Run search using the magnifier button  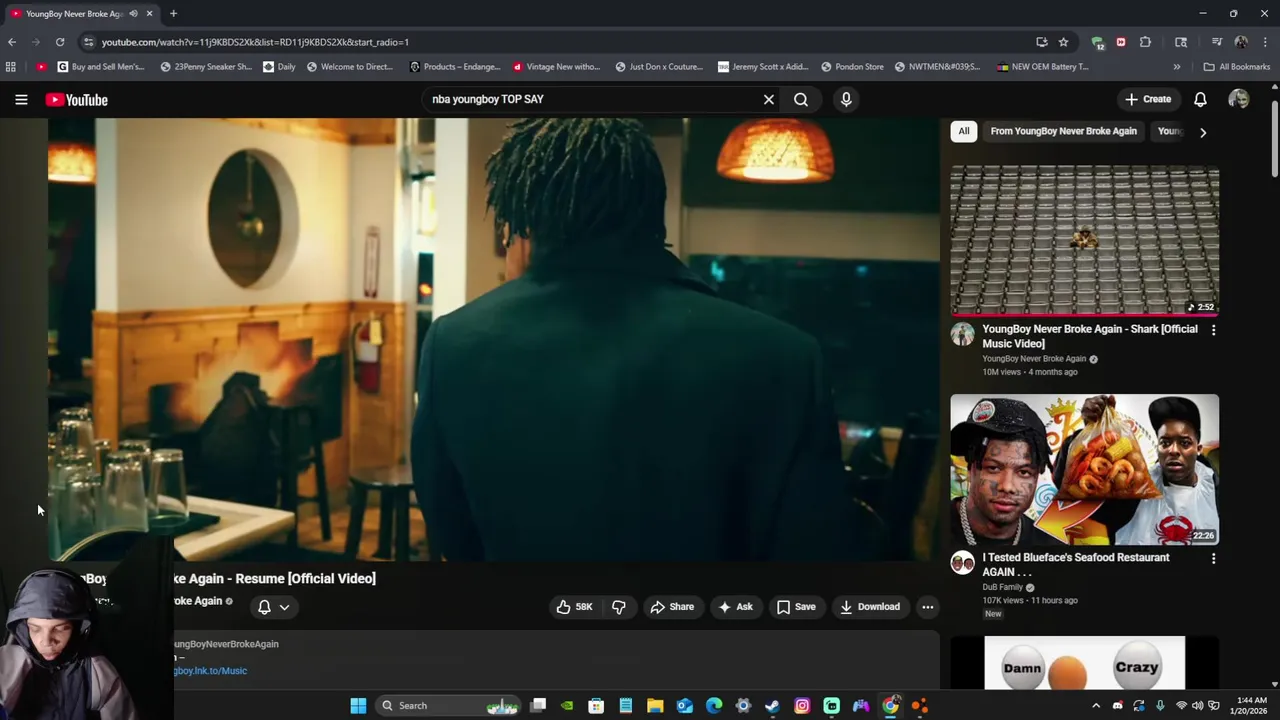(x=801, y=100)
